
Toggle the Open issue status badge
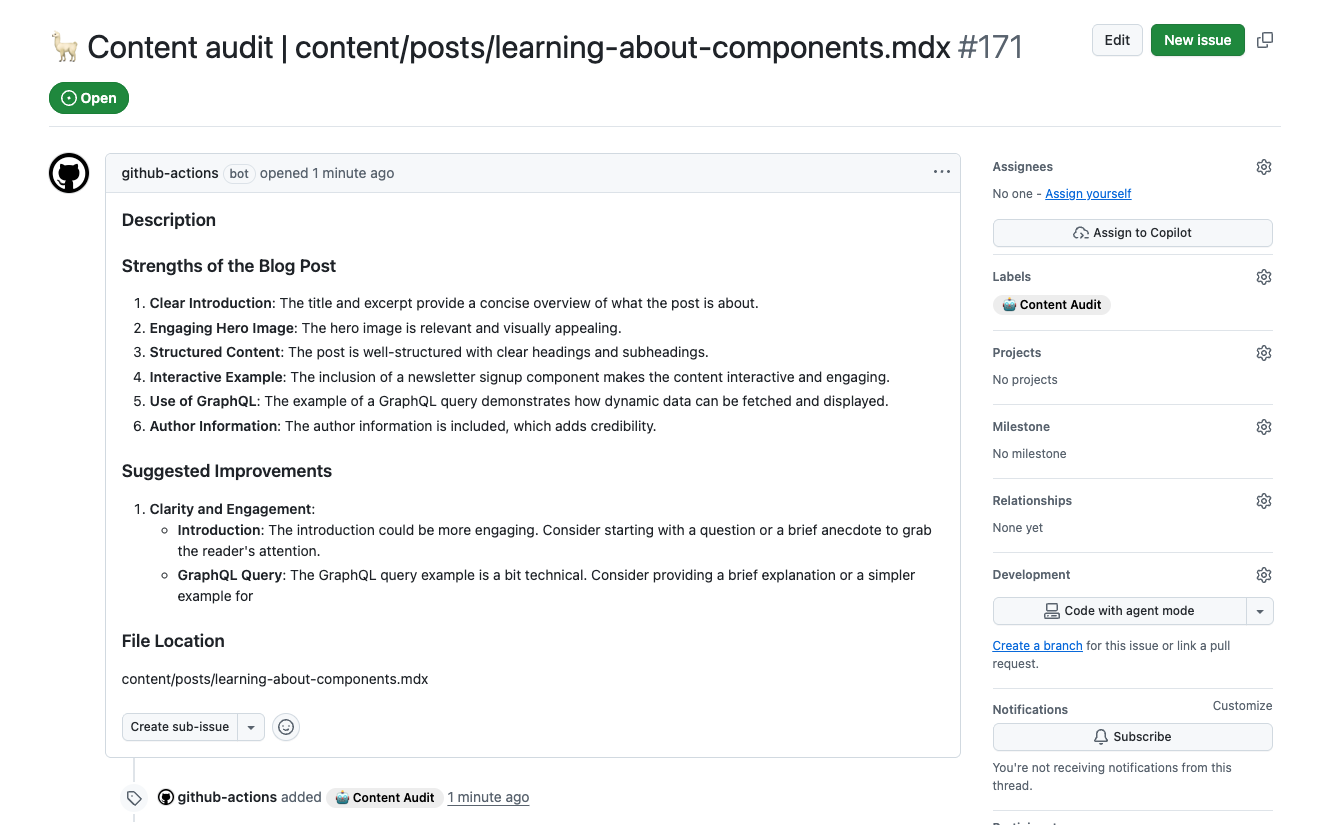(88, 98)
